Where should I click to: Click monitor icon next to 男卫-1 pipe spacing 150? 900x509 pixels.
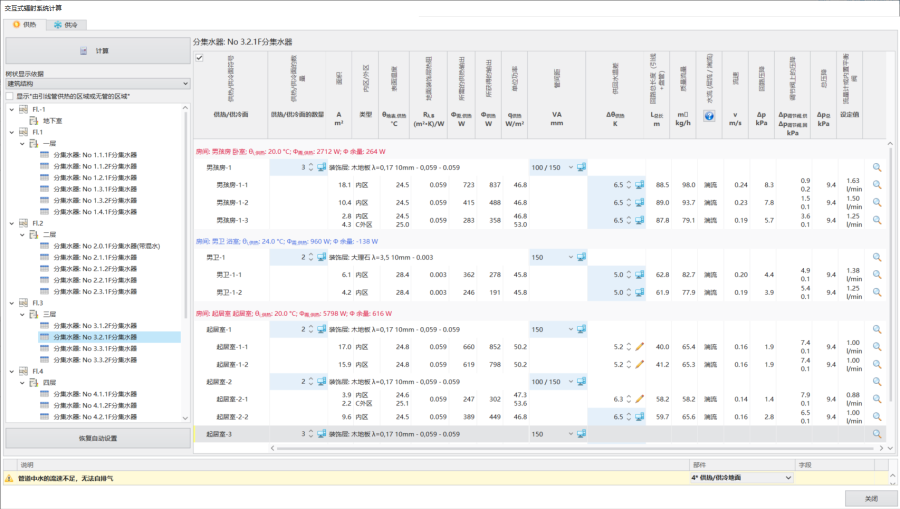[x=581, y=257]
